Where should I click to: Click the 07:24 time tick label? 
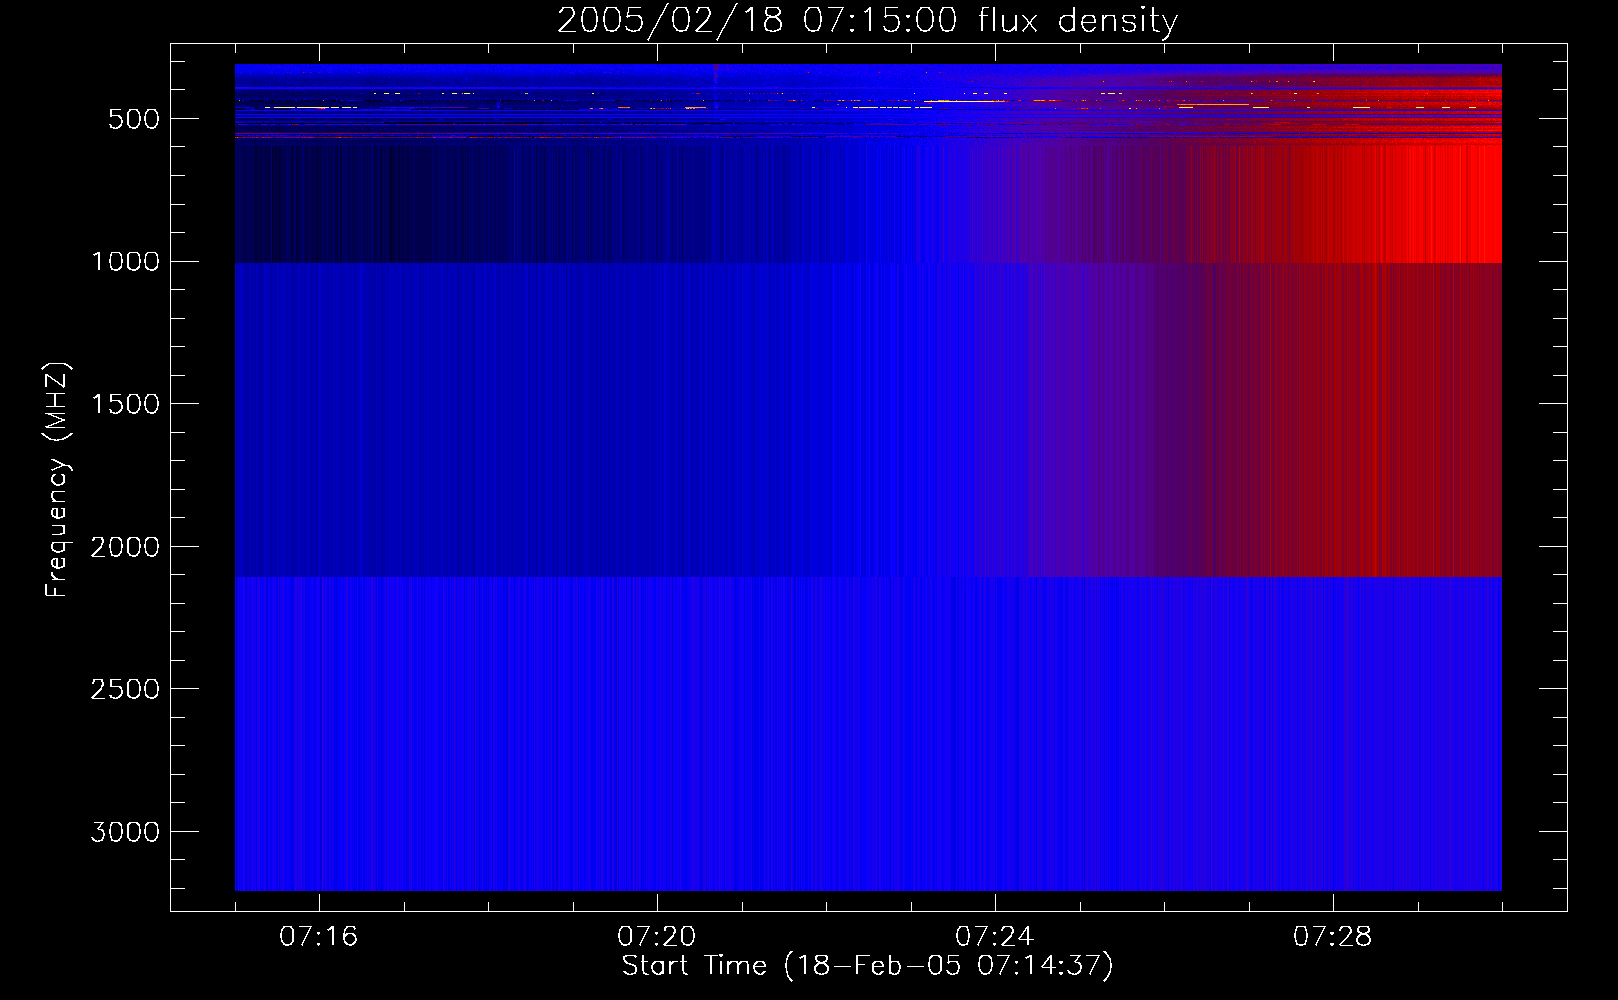click(x=994, y=937)
